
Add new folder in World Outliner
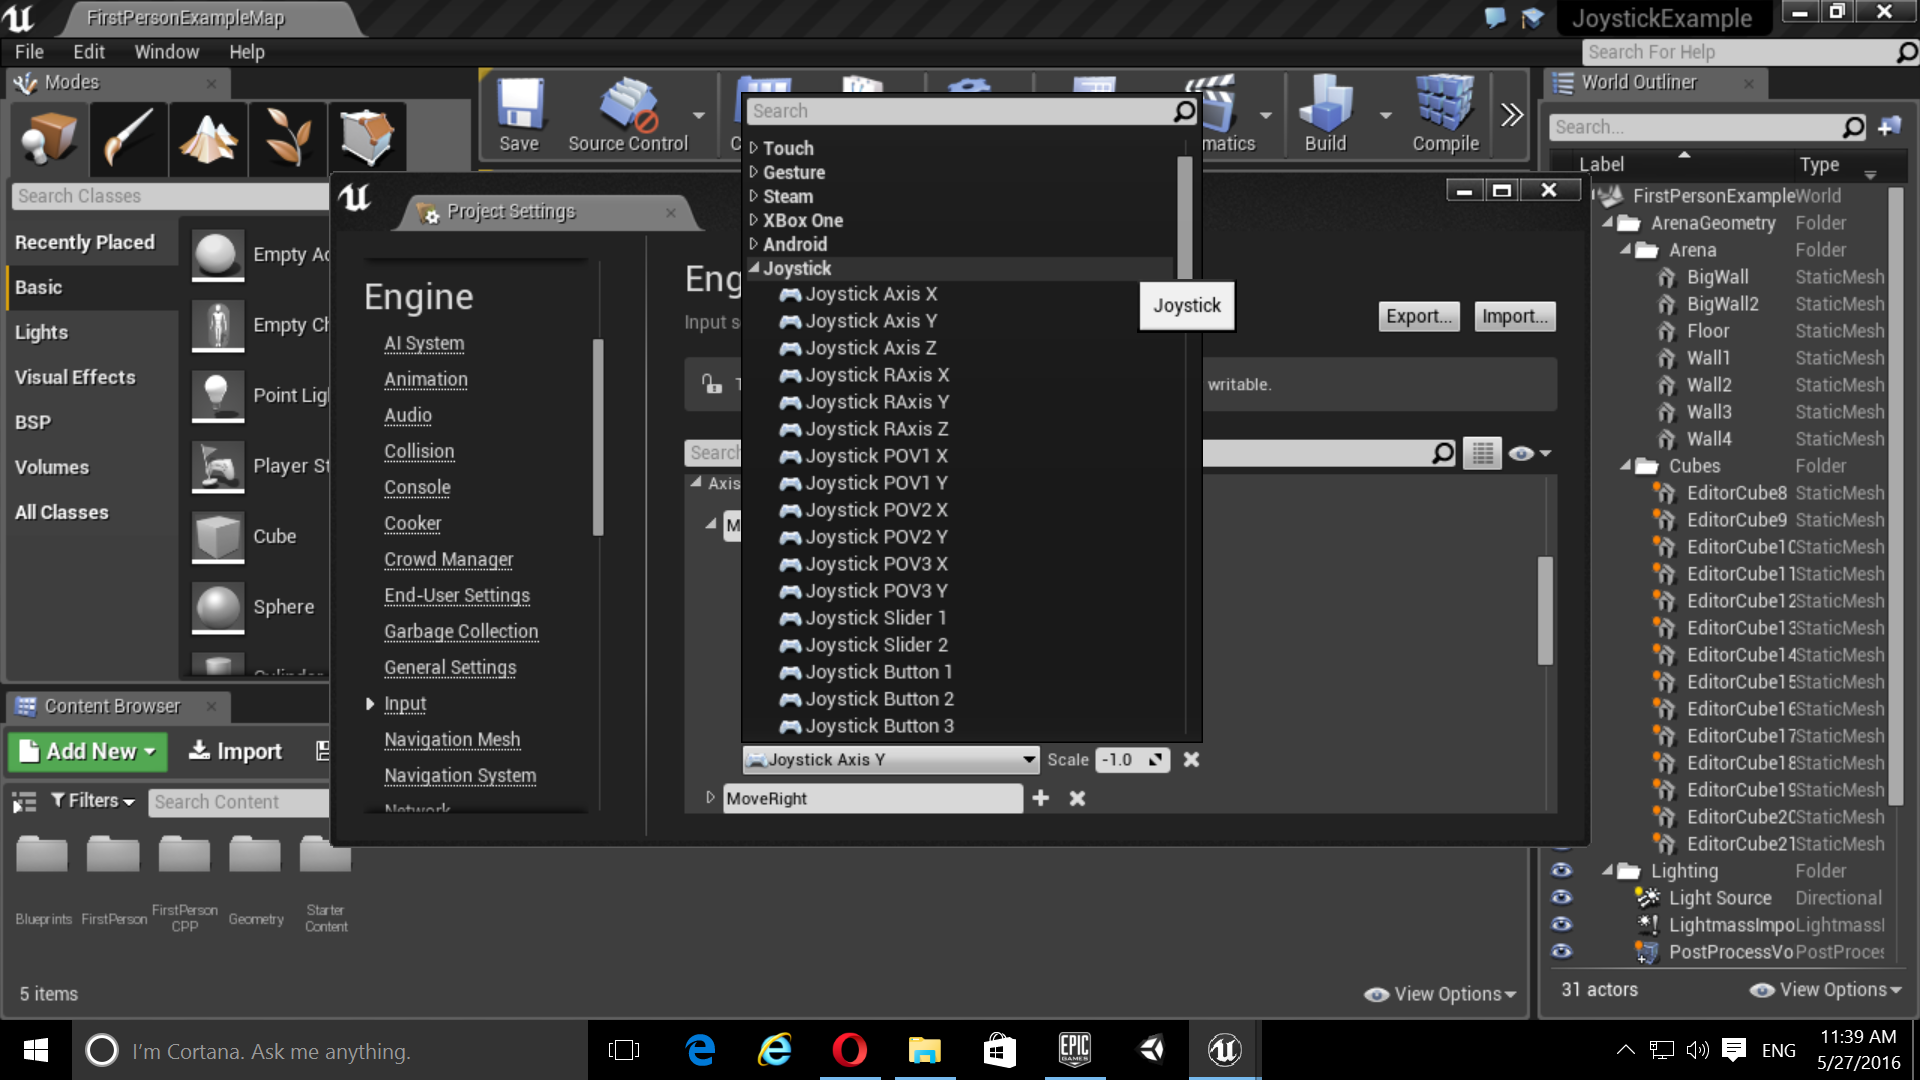1889,127
